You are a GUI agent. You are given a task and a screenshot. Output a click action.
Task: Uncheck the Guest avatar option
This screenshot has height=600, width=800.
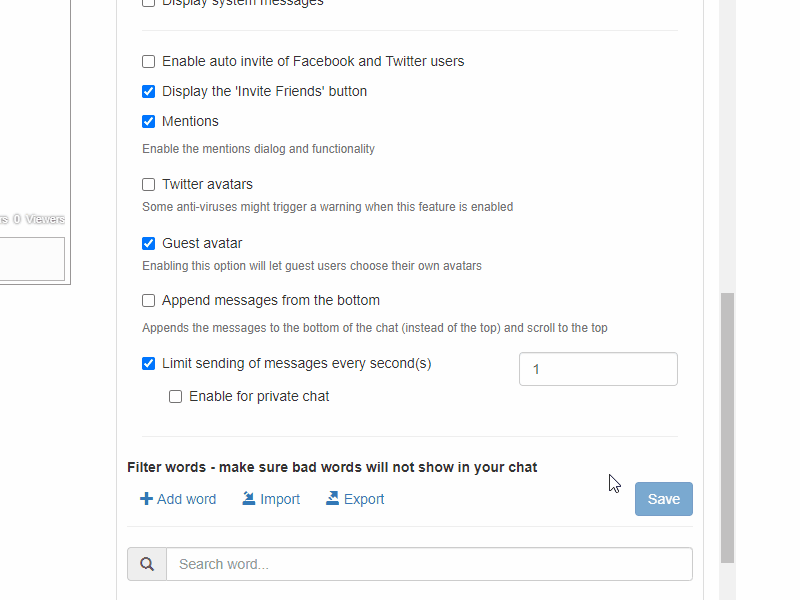(148, 243)
